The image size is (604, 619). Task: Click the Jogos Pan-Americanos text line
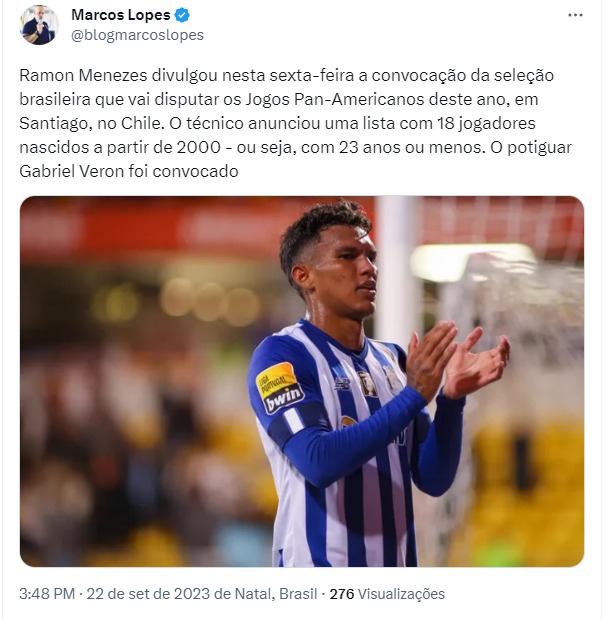point(279,99)
